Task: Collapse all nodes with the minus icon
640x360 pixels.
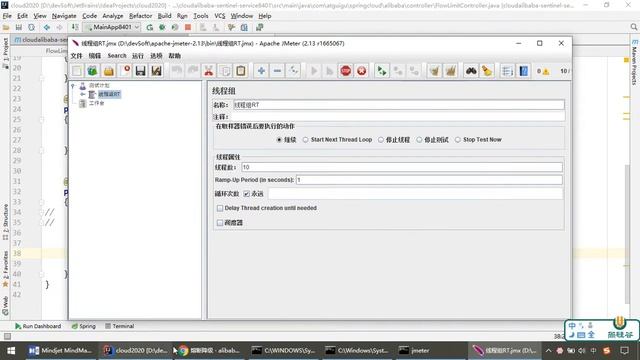Action: point(277,71)
